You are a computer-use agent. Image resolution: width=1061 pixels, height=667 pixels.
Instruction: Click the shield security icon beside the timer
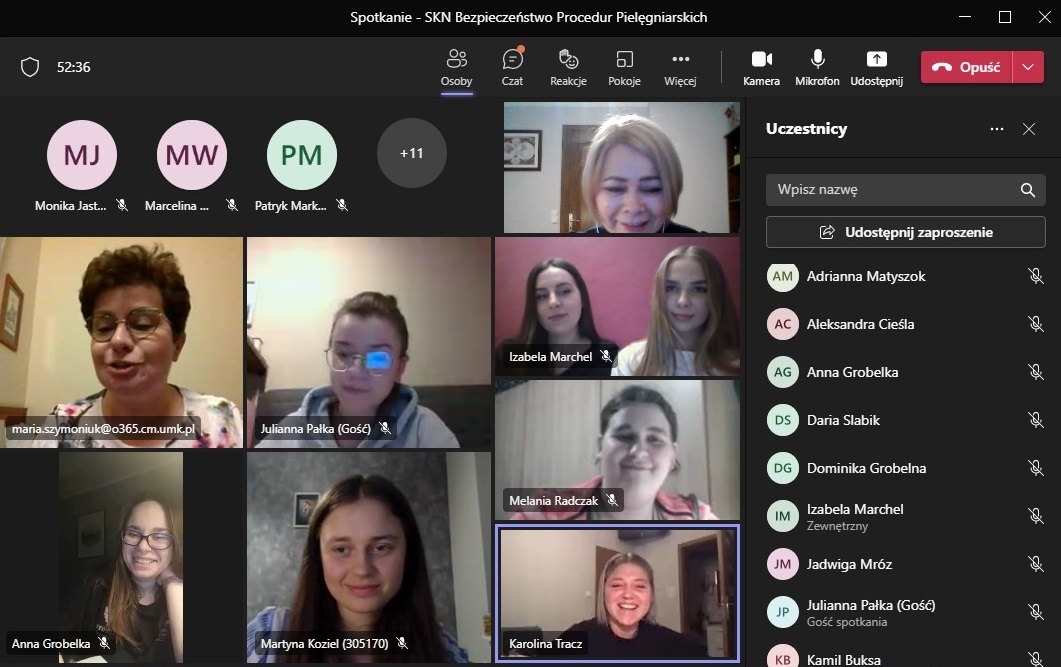(x=30, y=67)
